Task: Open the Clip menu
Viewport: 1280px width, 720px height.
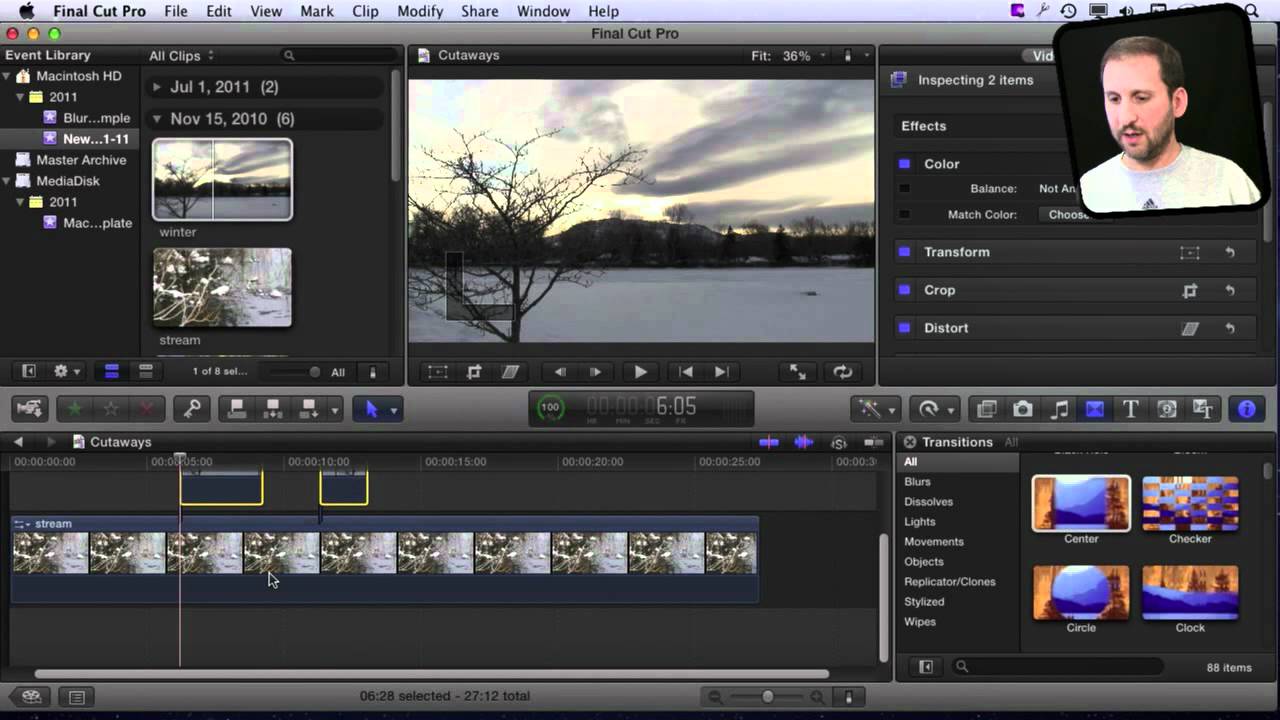Action: [x=365, y=11]
